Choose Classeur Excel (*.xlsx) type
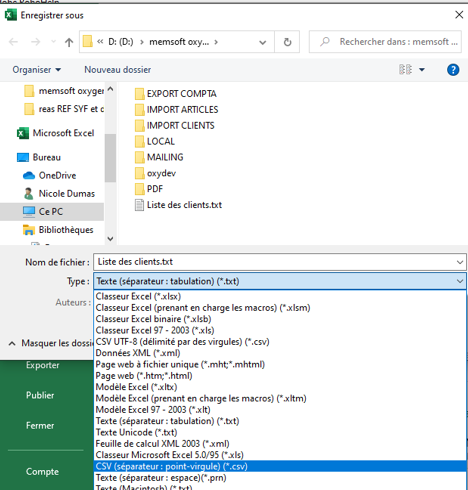Image resolution: width=468 pixels, height=490 pixels. pyautogui.click(x=280, y=296)
